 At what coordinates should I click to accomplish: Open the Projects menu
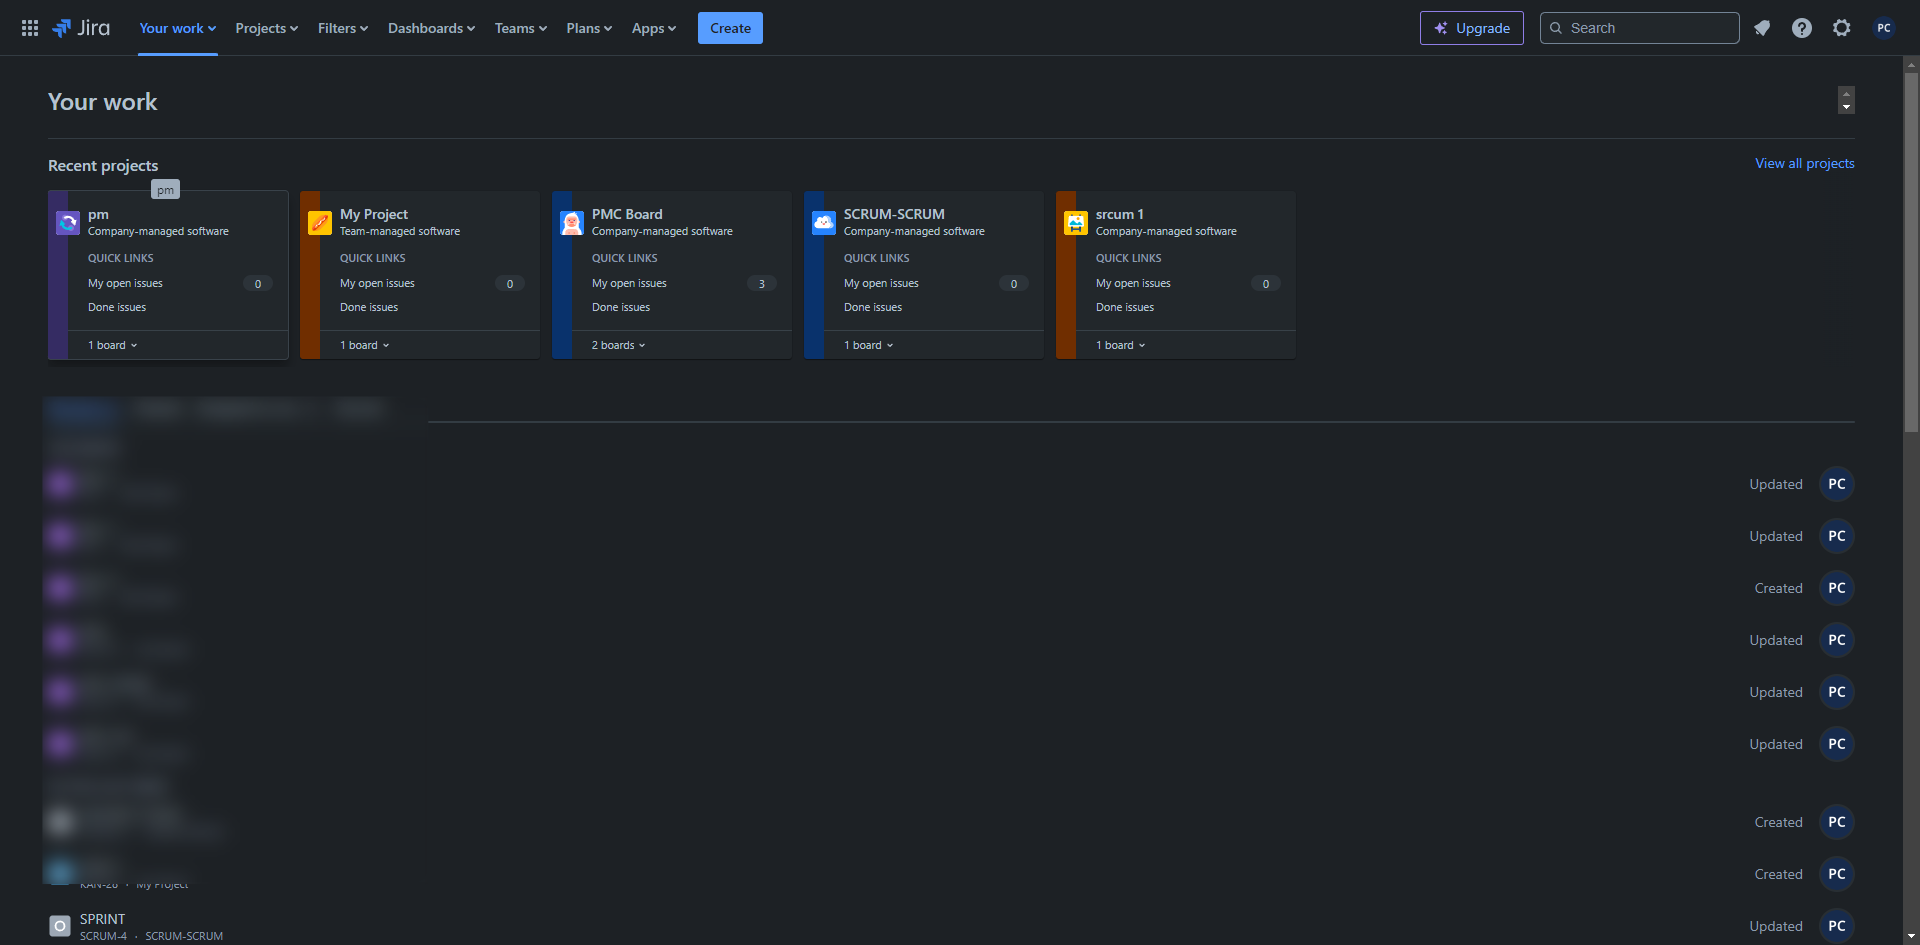click(x=267, y=28)
